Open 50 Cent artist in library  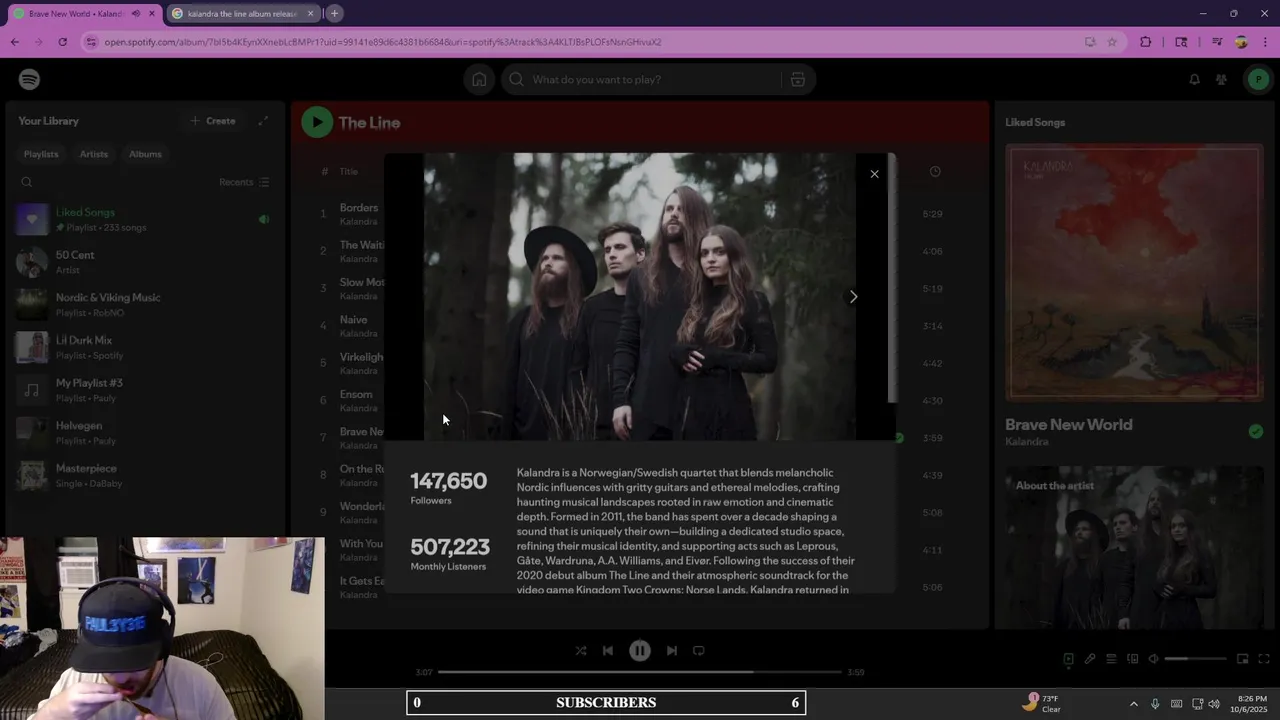click(x=143, y=262)
